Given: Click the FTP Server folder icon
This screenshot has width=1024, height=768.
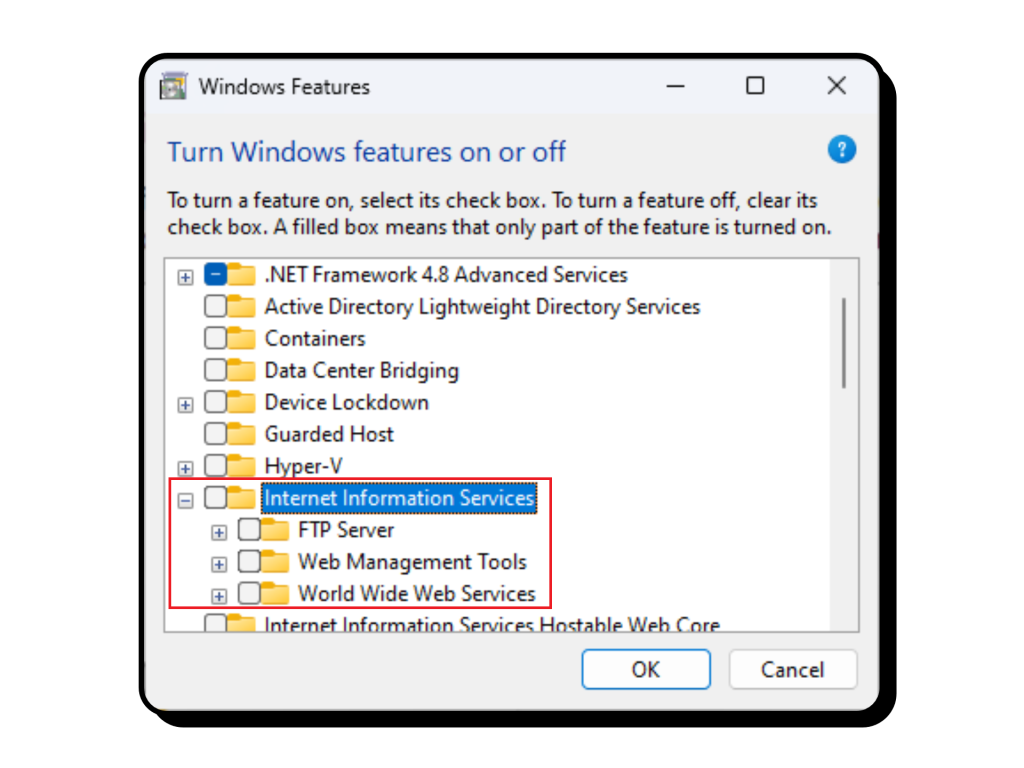Looking at the screenshot, I should 275,530.
